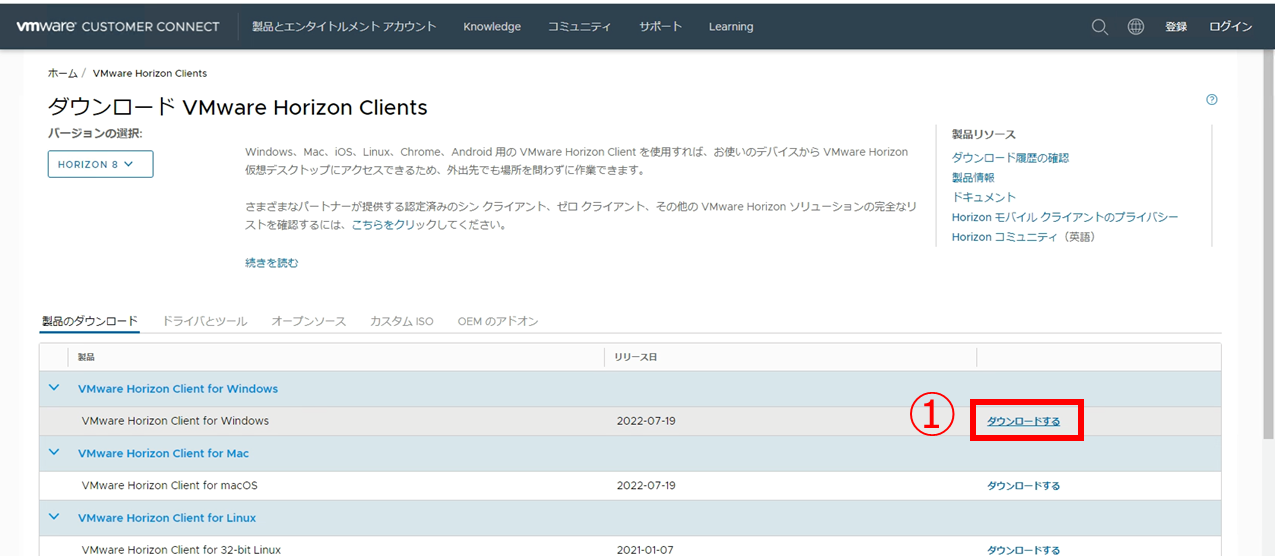Click ホーム in the breadcrumb
The width and height of the screenshot is (1275, 556).
(x=62, y=74)
